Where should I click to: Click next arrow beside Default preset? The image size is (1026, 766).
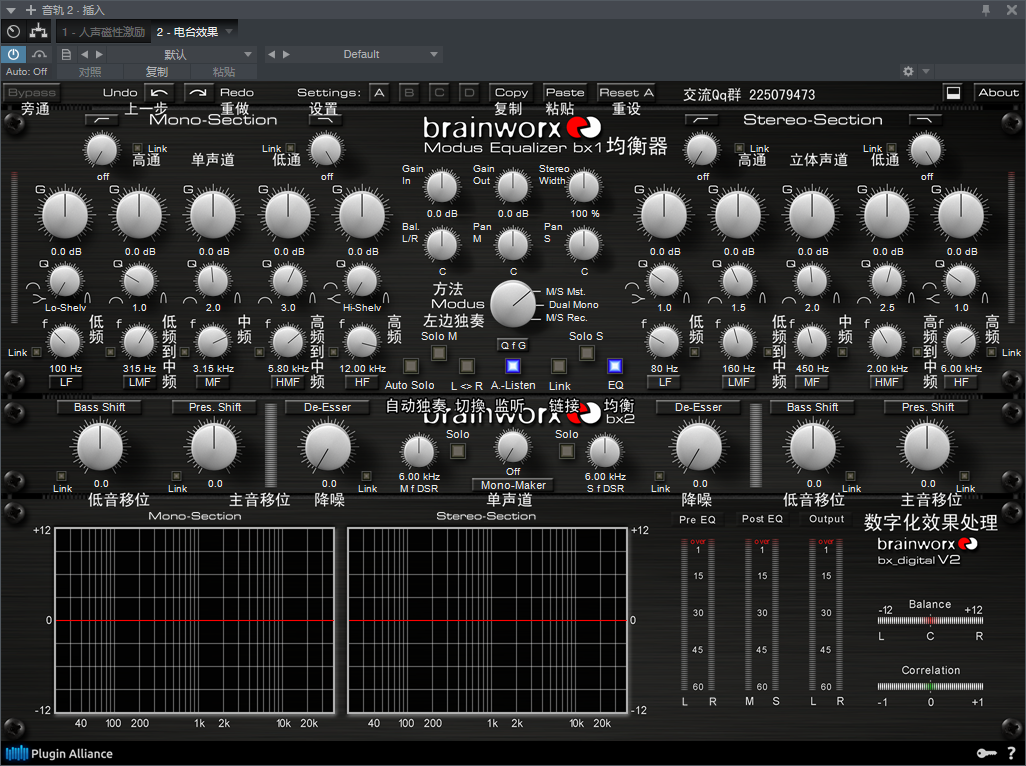pos(286,54)
